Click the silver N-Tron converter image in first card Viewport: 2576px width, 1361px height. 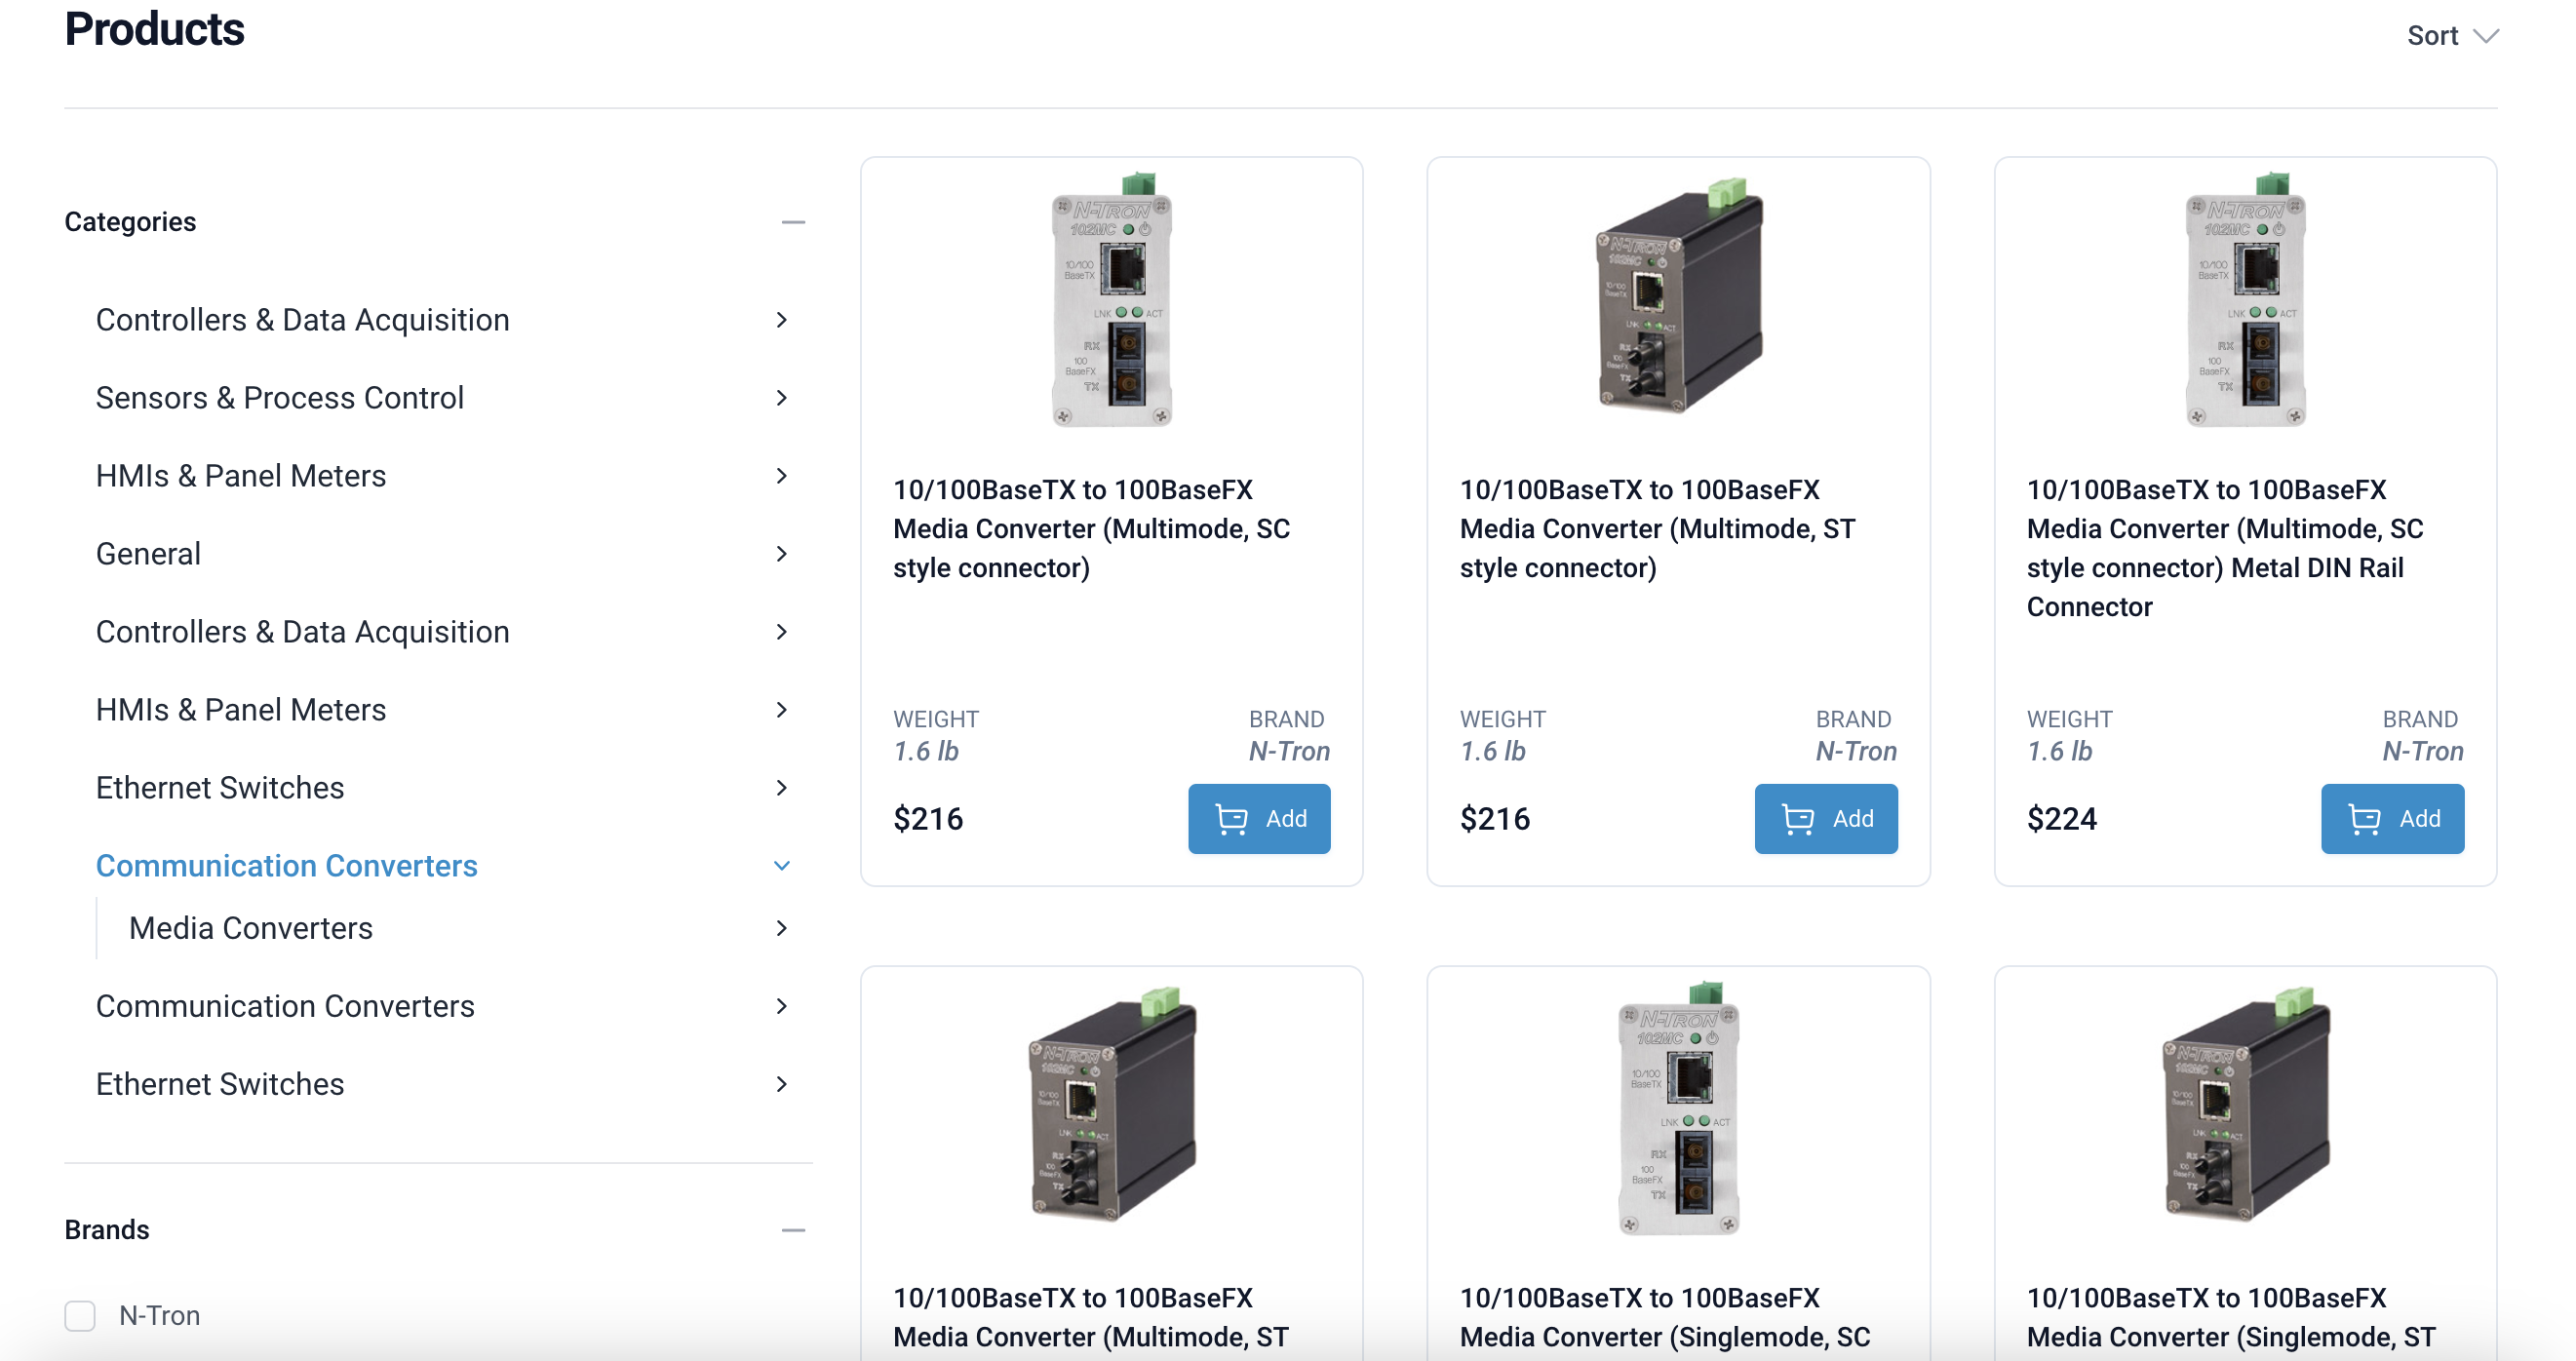[1111, 300]
